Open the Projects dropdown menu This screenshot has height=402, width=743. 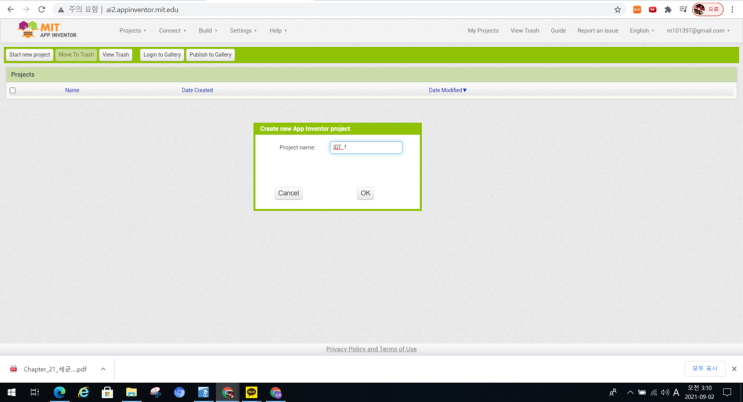coord(133,30)
